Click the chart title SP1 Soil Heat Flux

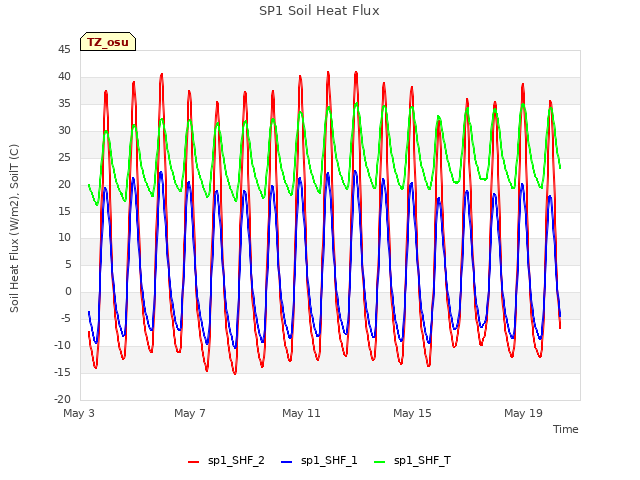tap(319, 11)
